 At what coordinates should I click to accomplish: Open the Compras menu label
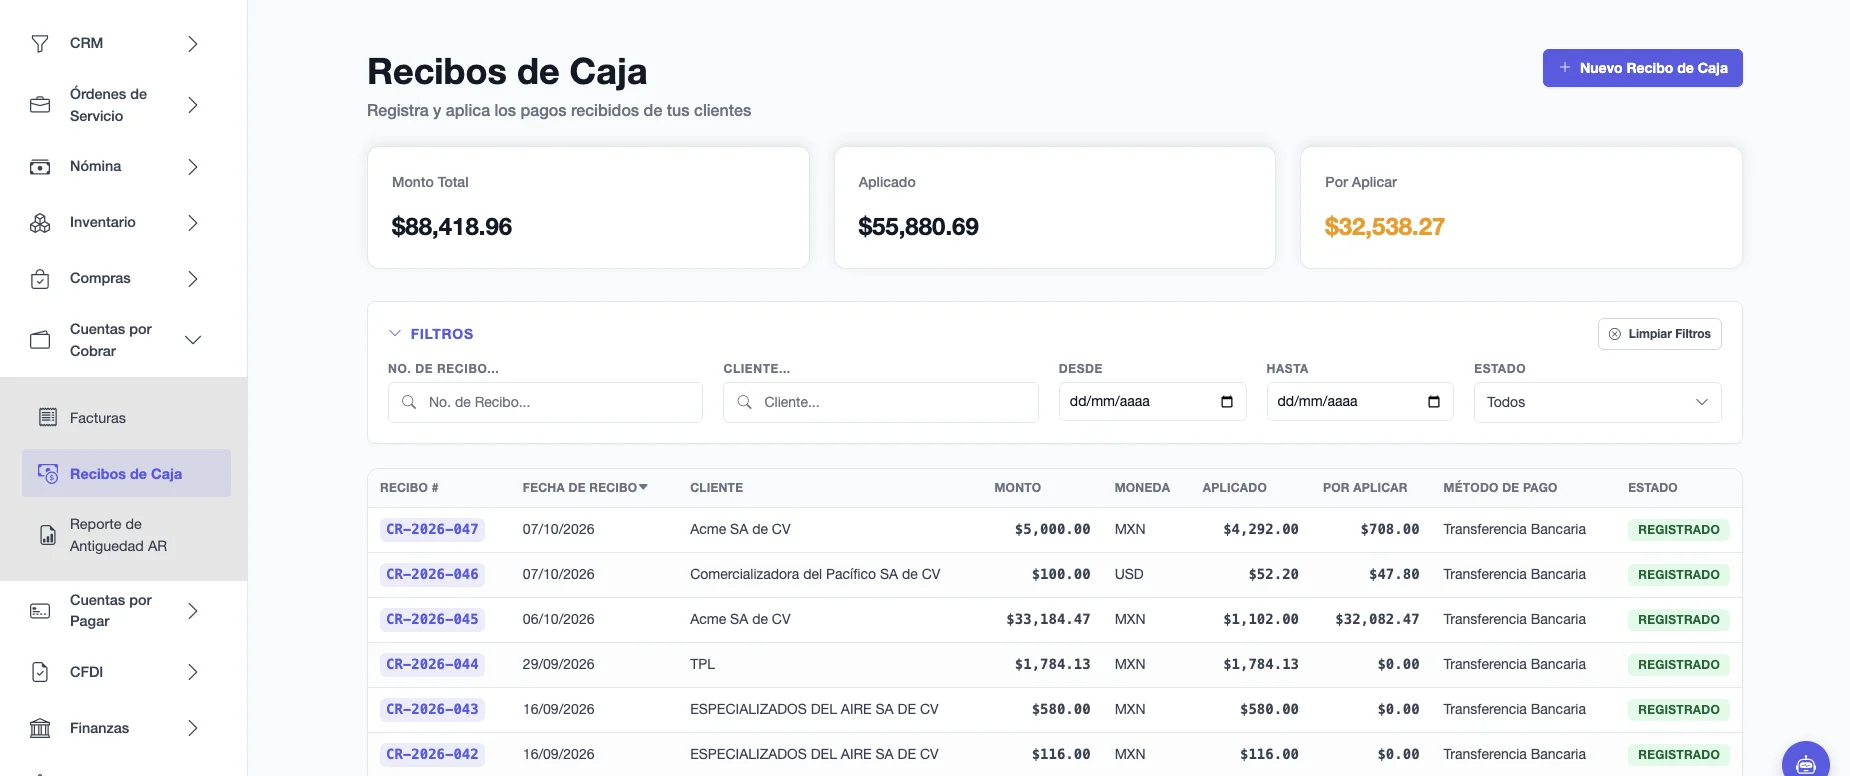pyautogui.click(x=100, y=278)
